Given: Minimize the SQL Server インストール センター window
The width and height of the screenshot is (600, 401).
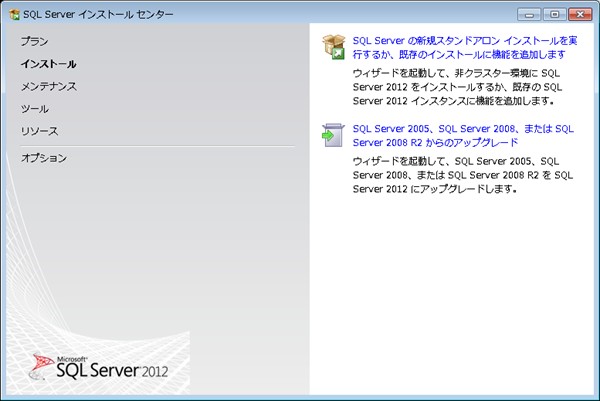Looking at the screenshot, I should 529,15.
